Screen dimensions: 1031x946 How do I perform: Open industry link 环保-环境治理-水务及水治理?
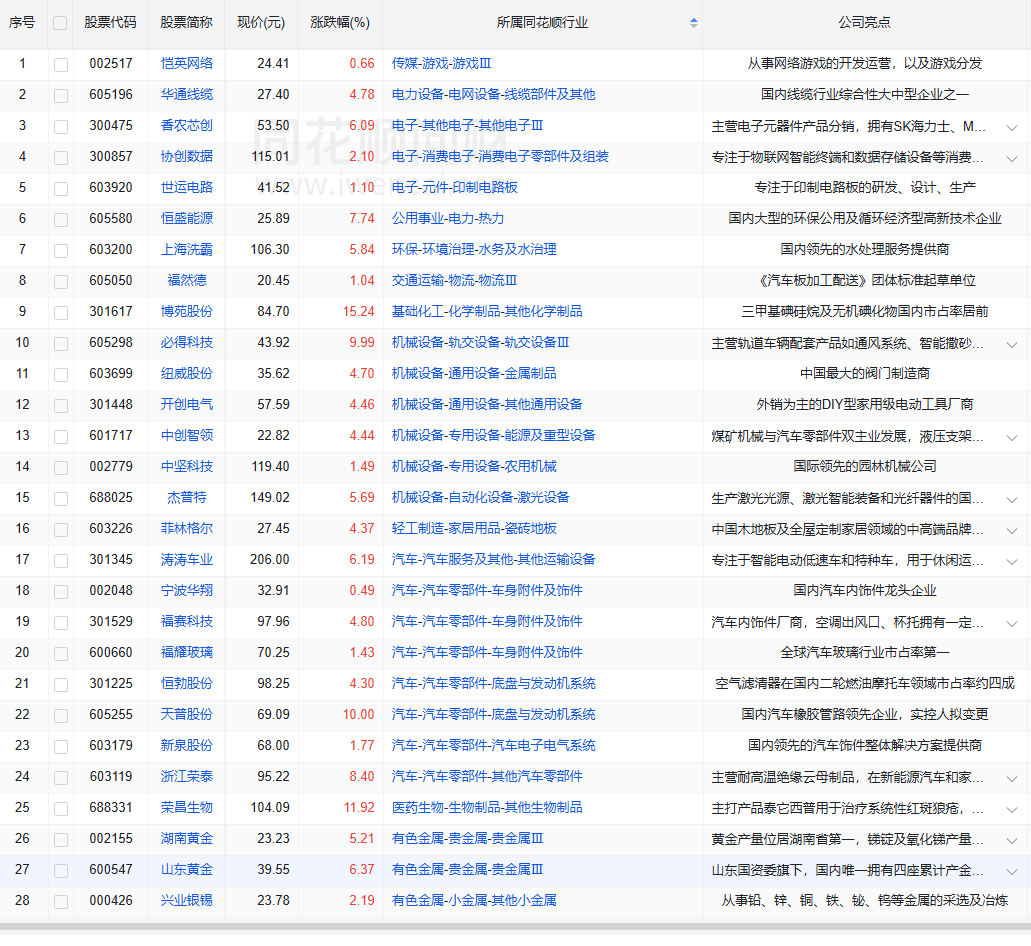(474, 250)
